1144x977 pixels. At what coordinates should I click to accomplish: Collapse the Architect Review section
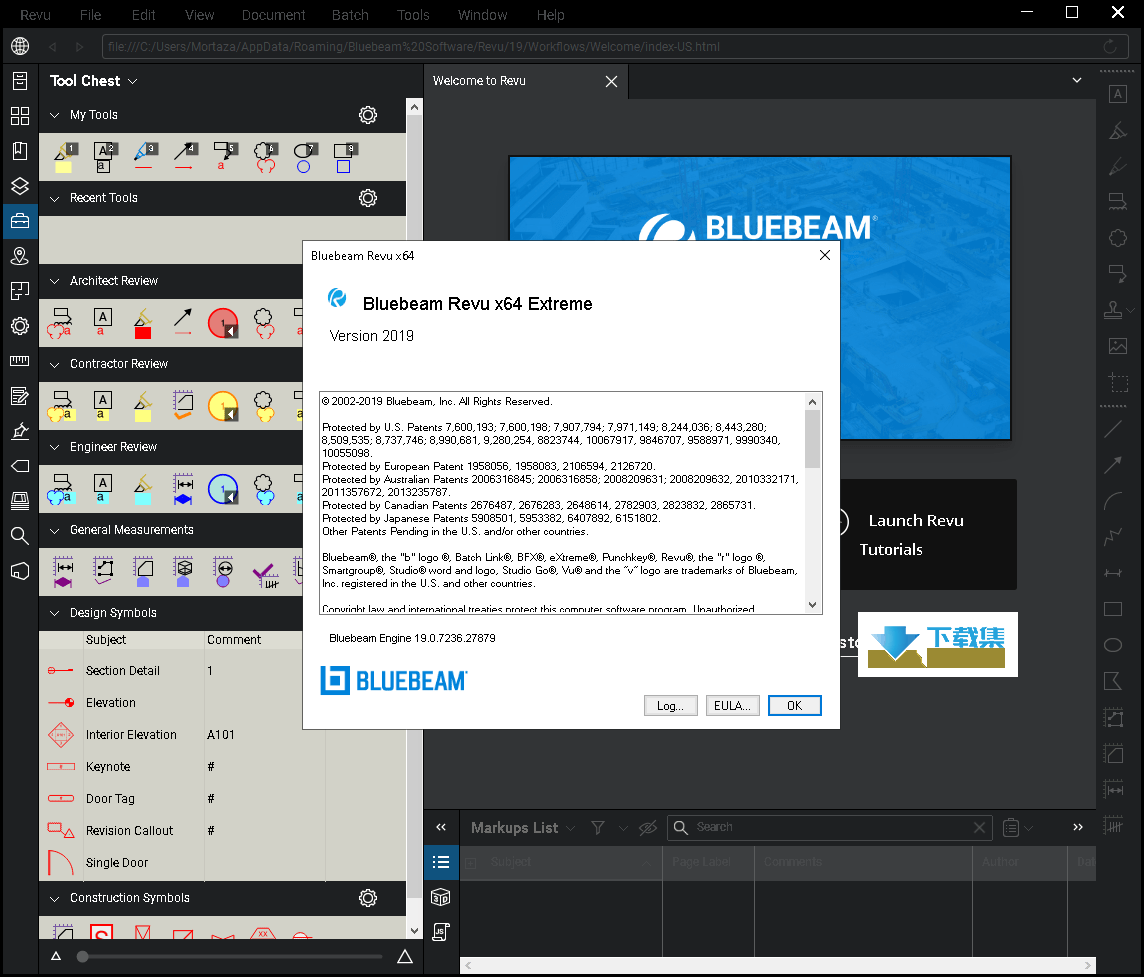coord(54,281)
